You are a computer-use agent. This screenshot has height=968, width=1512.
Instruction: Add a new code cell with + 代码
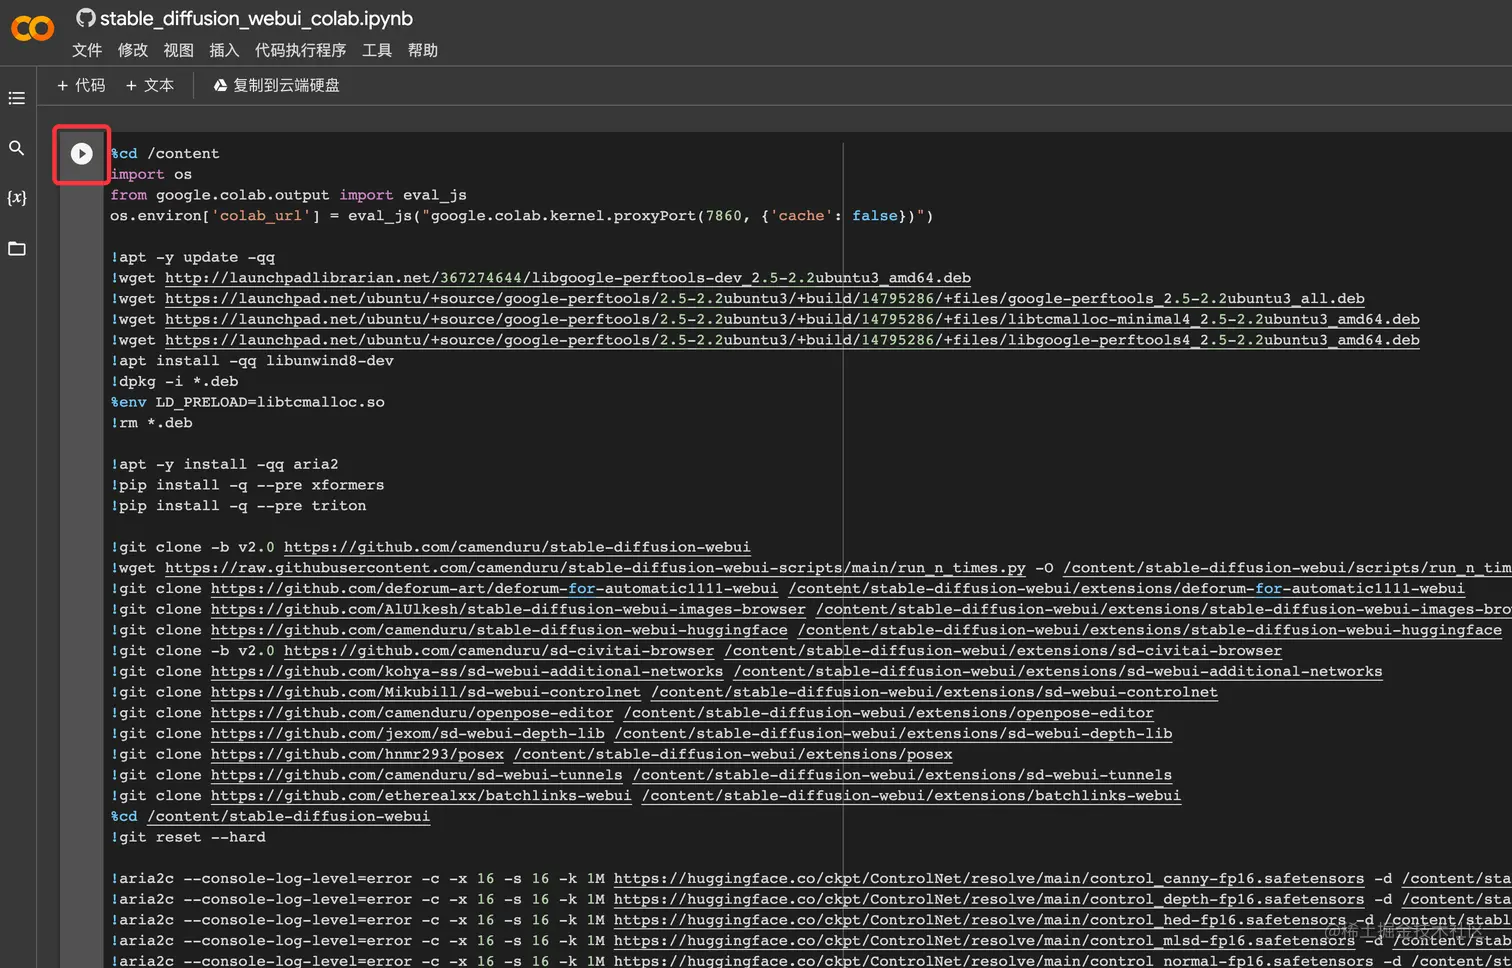click(x=81, y=85)
